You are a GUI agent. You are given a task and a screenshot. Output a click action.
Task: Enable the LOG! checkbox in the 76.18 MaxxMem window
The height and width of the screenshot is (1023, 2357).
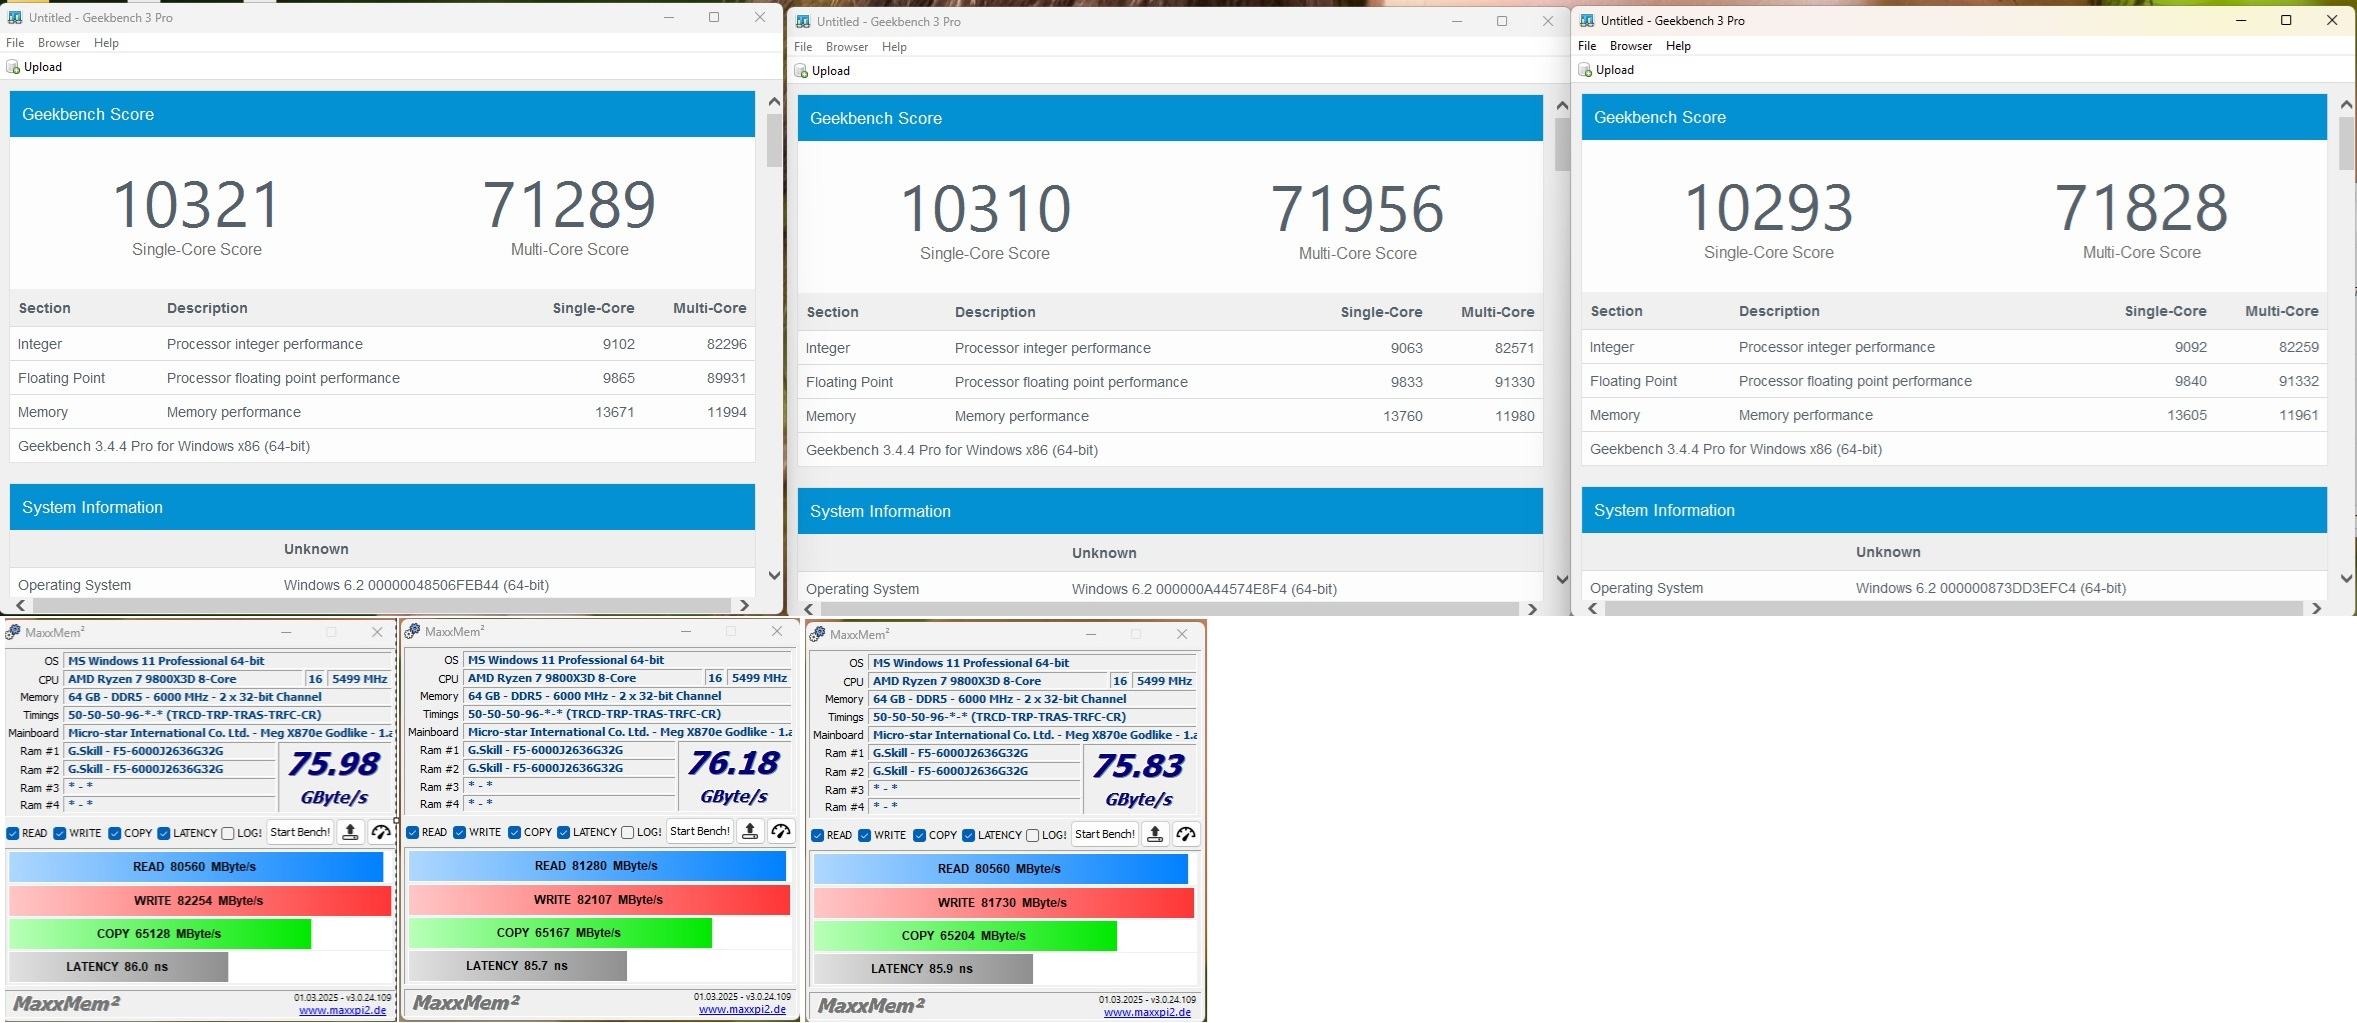click(628, 832)
